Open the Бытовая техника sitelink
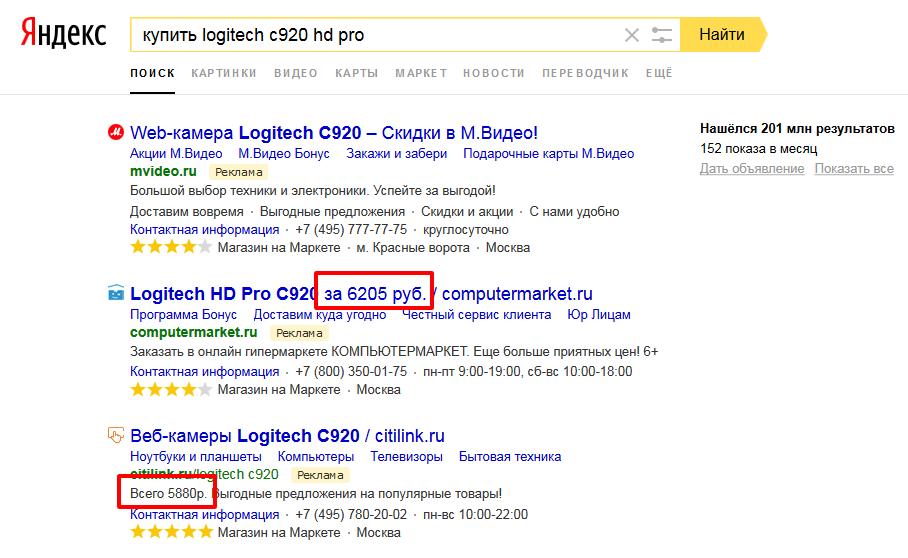The width and height of the screenshot is (908, 558). [x=510, y=457]
